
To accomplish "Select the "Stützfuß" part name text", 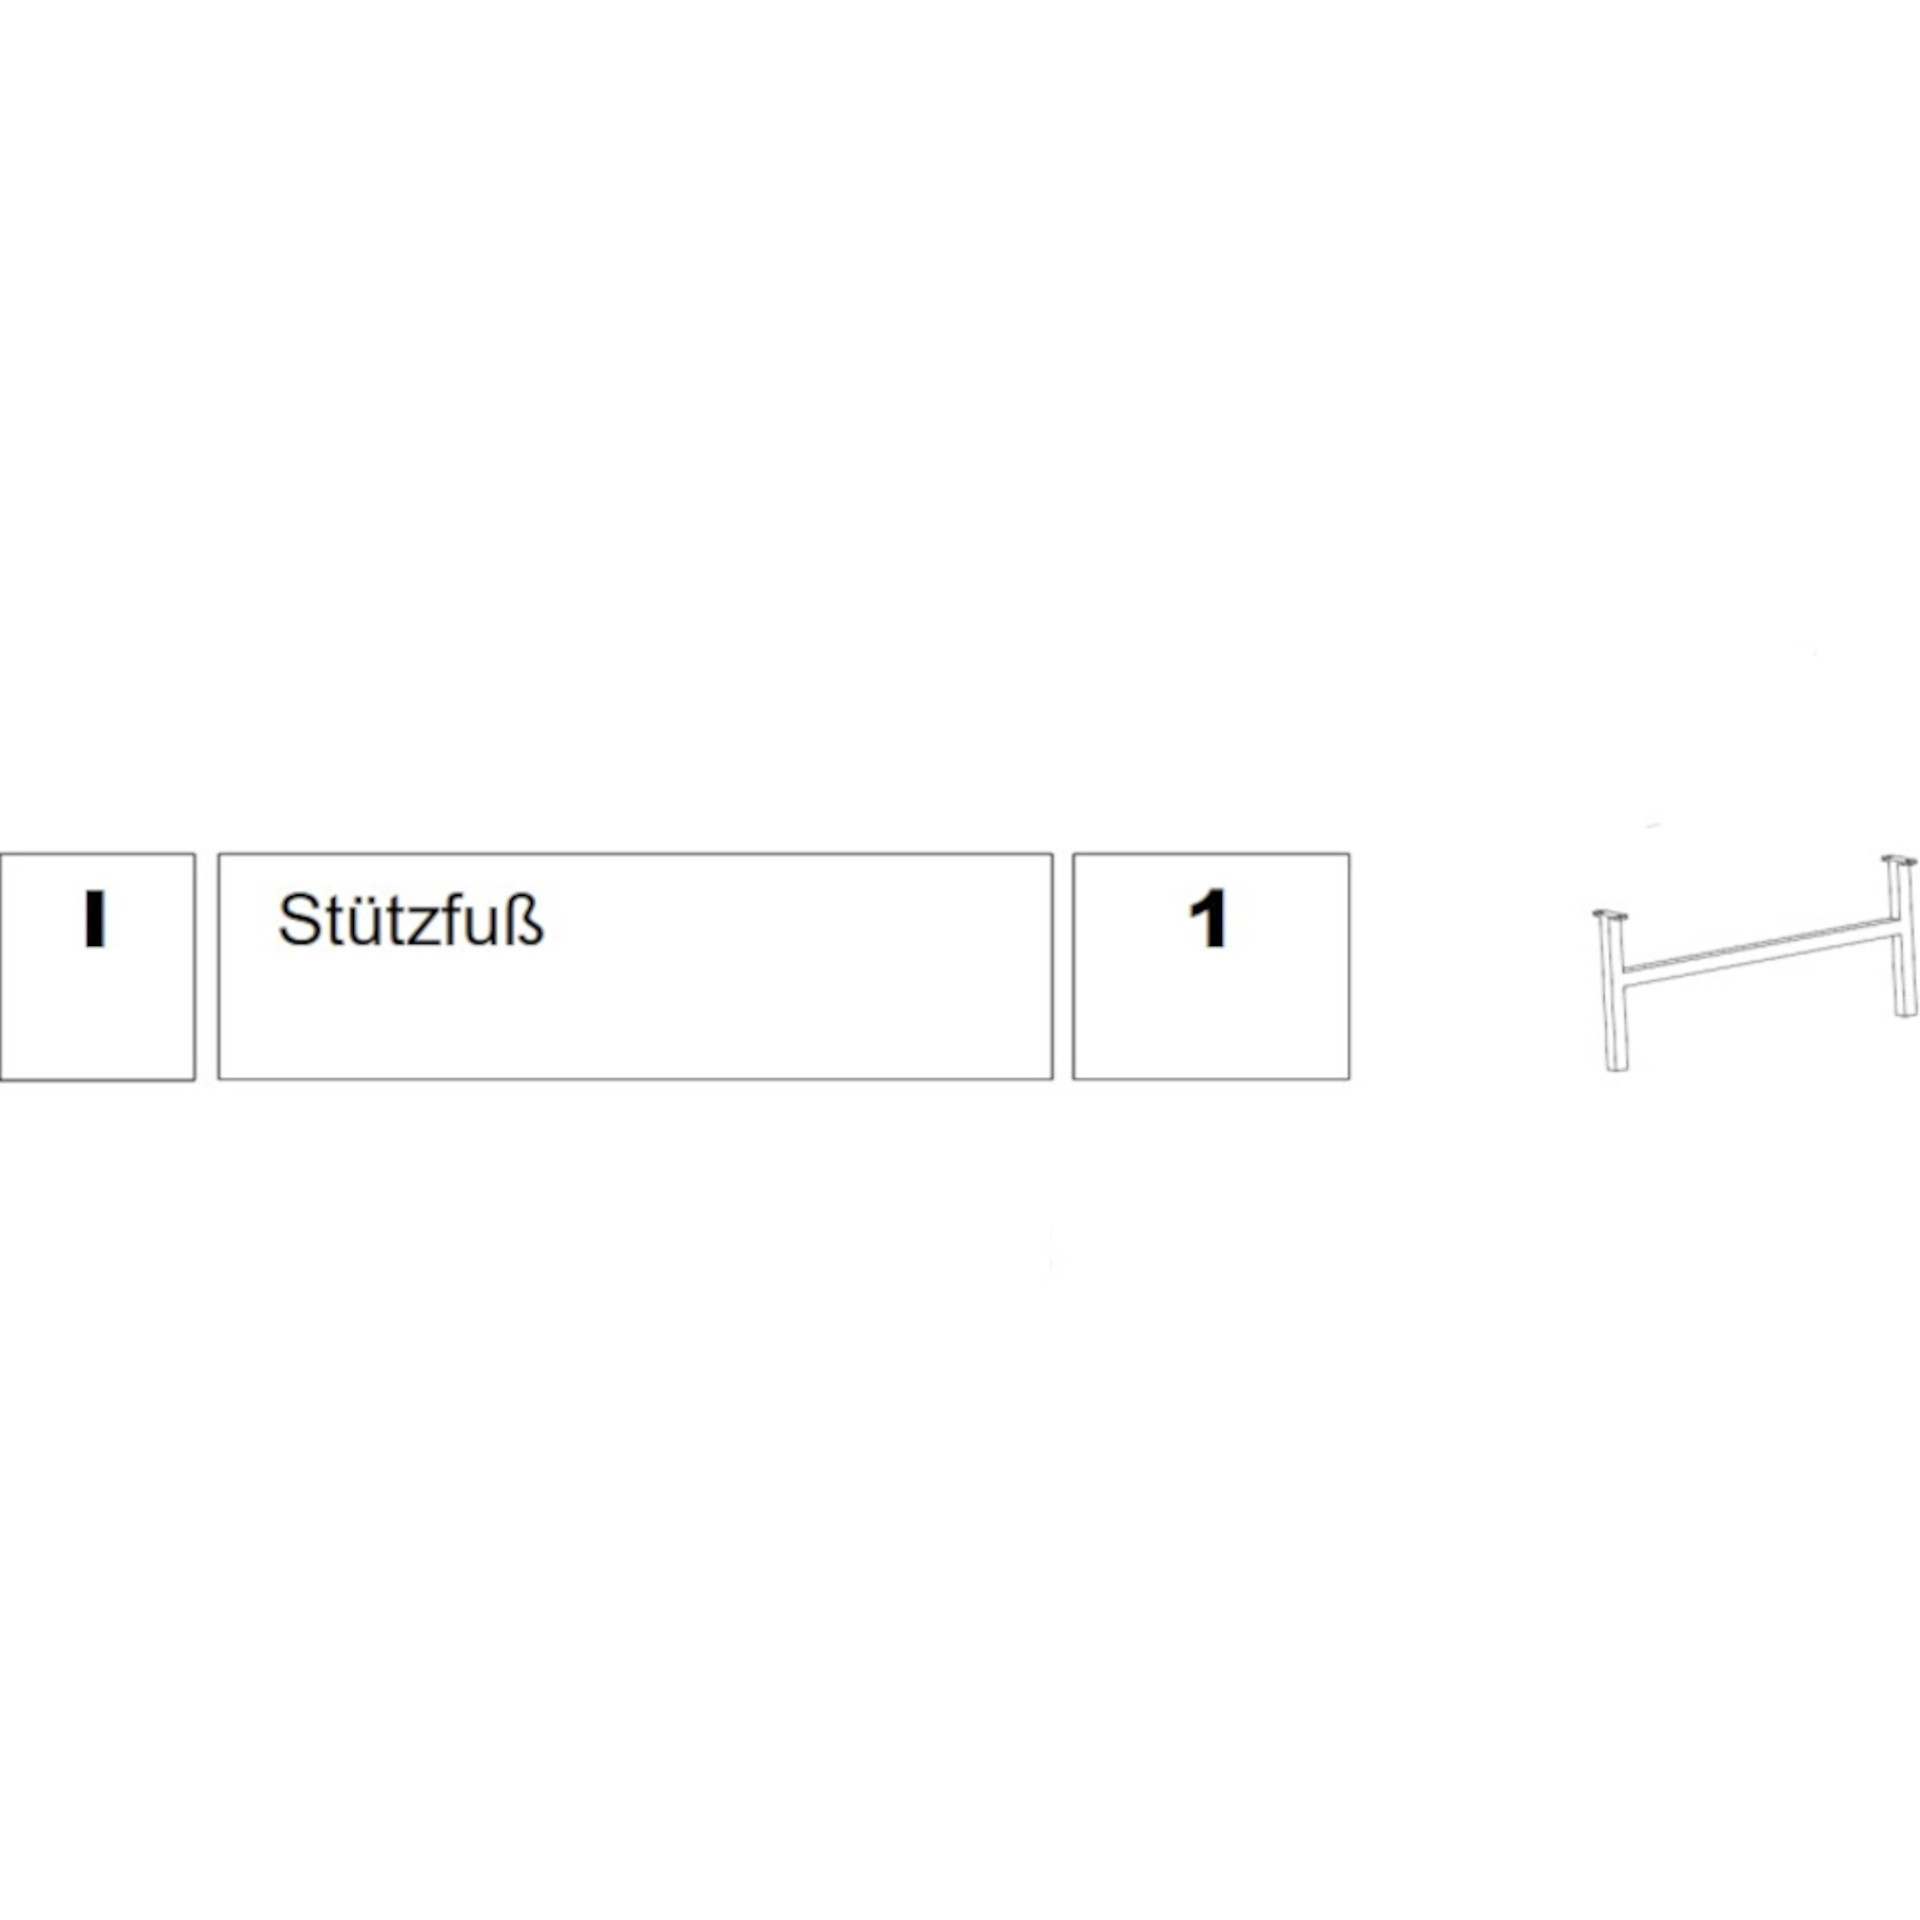I will (410, 920).
